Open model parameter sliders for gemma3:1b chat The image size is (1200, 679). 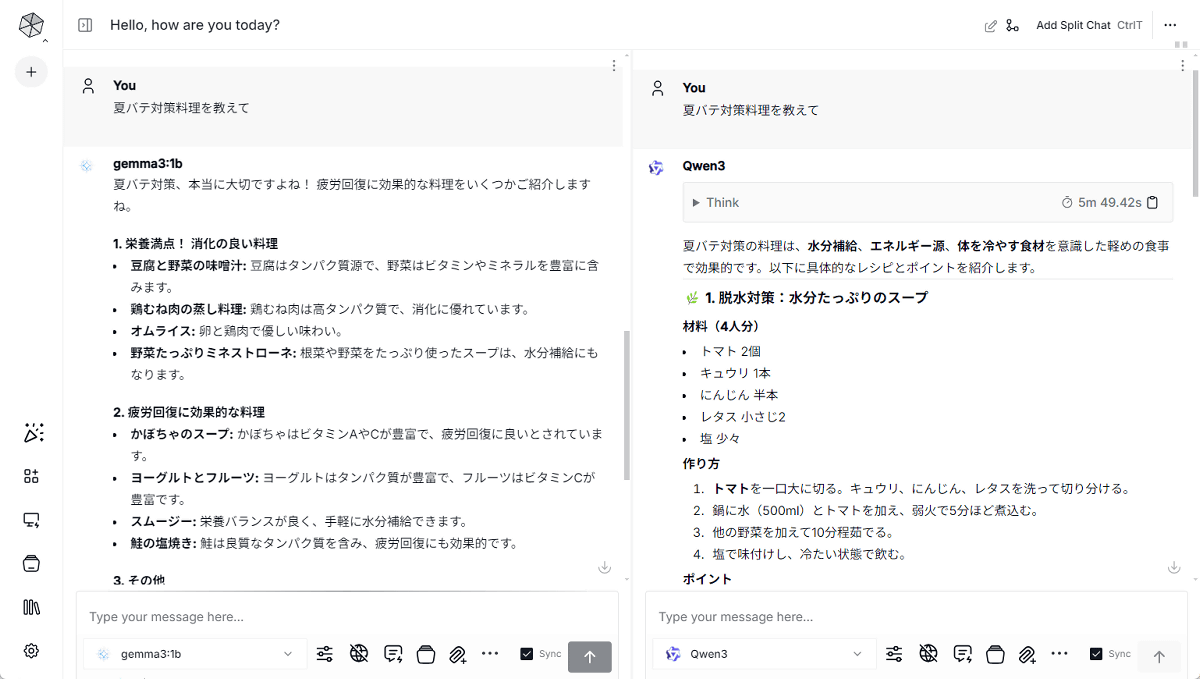click(x=325, y=654)
